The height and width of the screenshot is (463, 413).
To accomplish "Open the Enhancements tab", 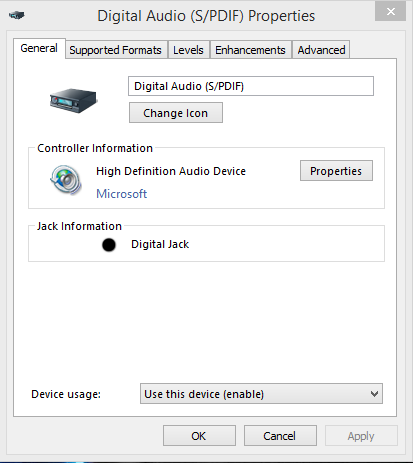I will (250, 50).
